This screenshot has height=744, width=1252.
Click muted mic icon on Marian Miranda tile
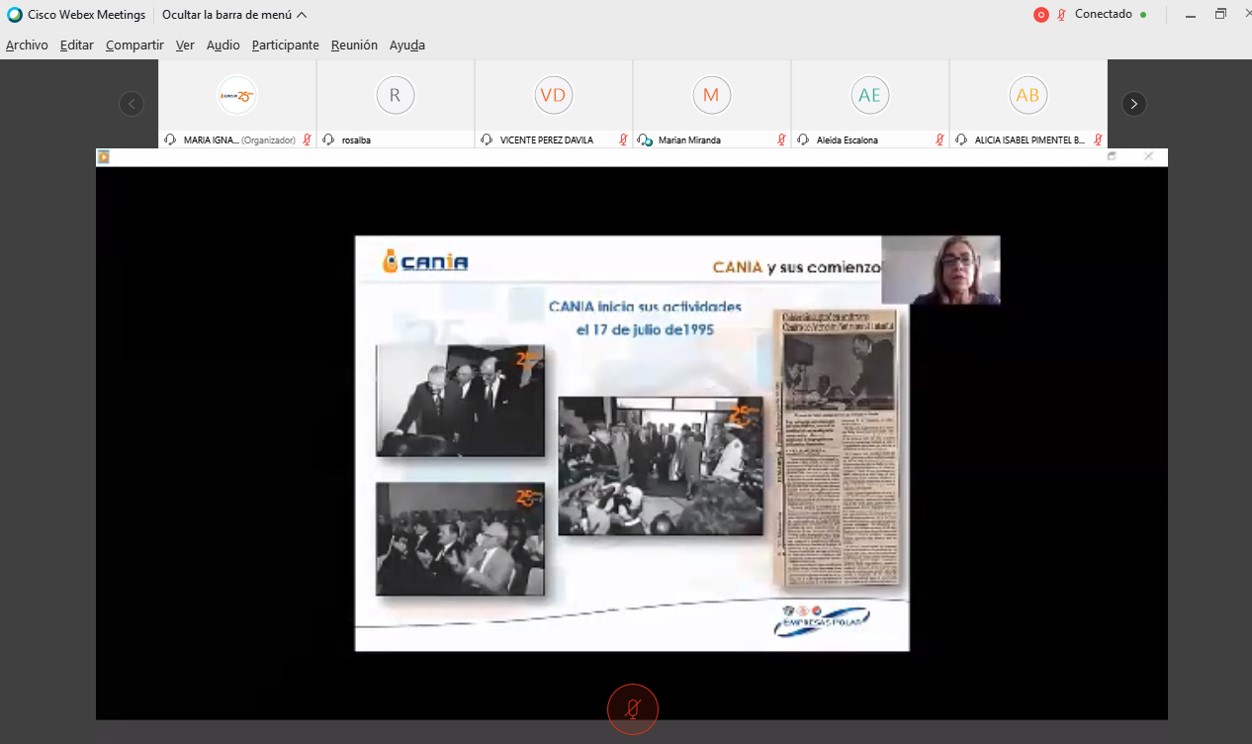(x=781, y=140)
